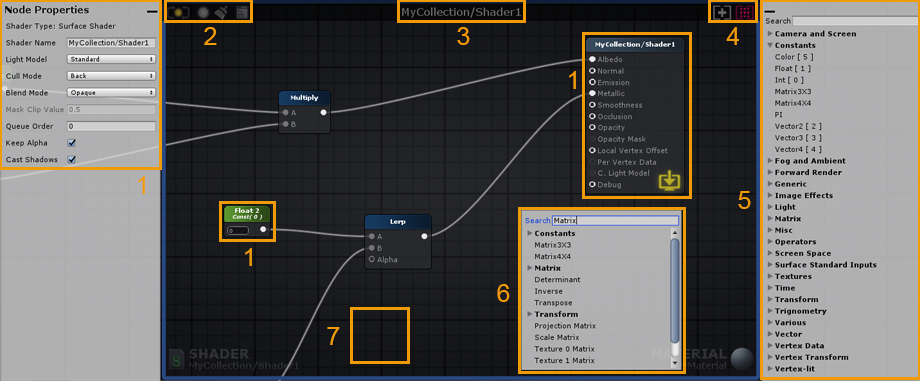Open the Light Model dropdown
This screenshot has height=381, width=920.
click(x=111, y=59)
